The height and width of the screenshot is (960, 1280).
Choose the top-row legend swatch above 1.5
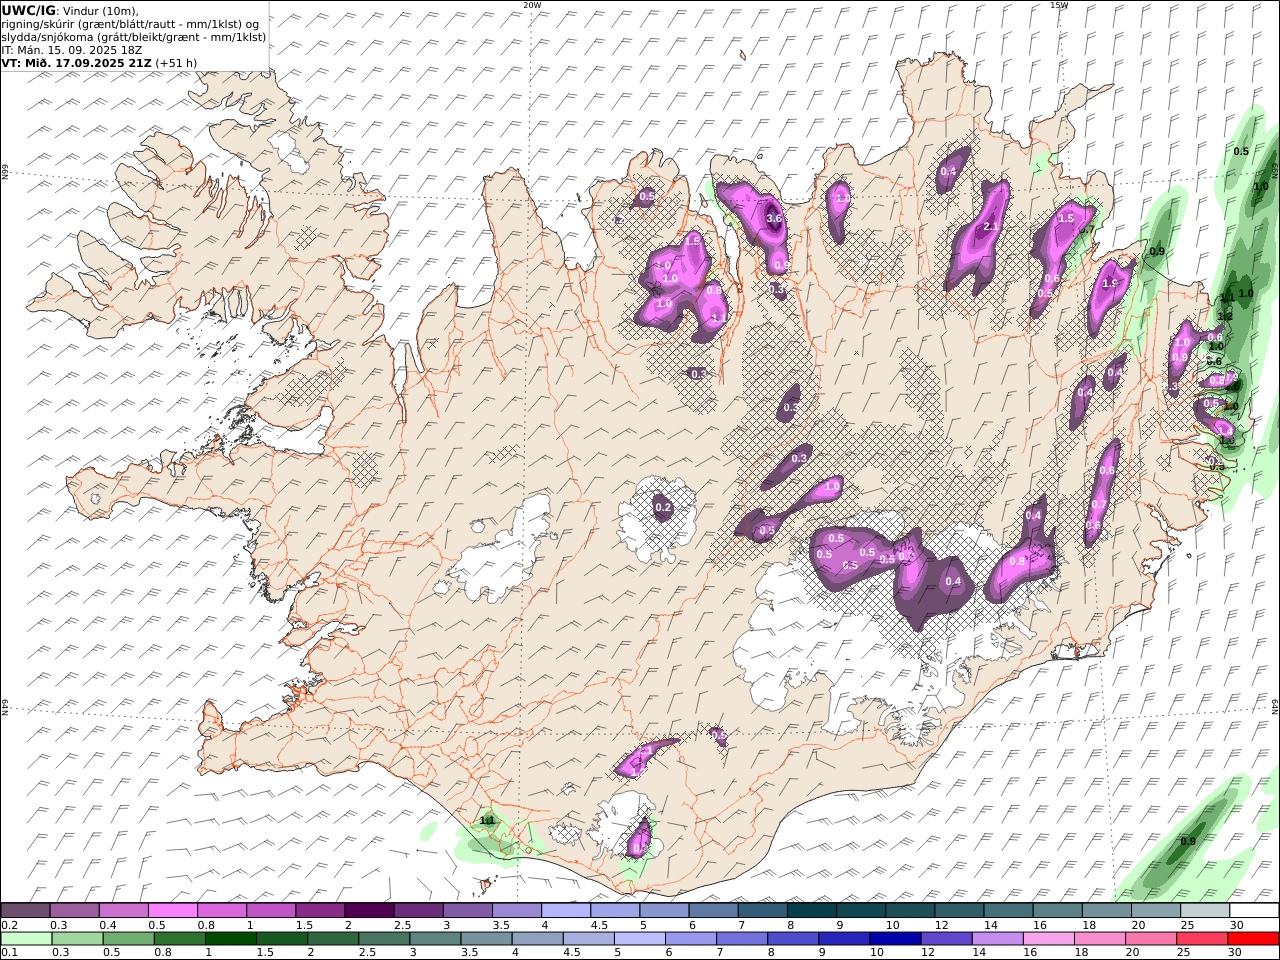coord(319,910)
